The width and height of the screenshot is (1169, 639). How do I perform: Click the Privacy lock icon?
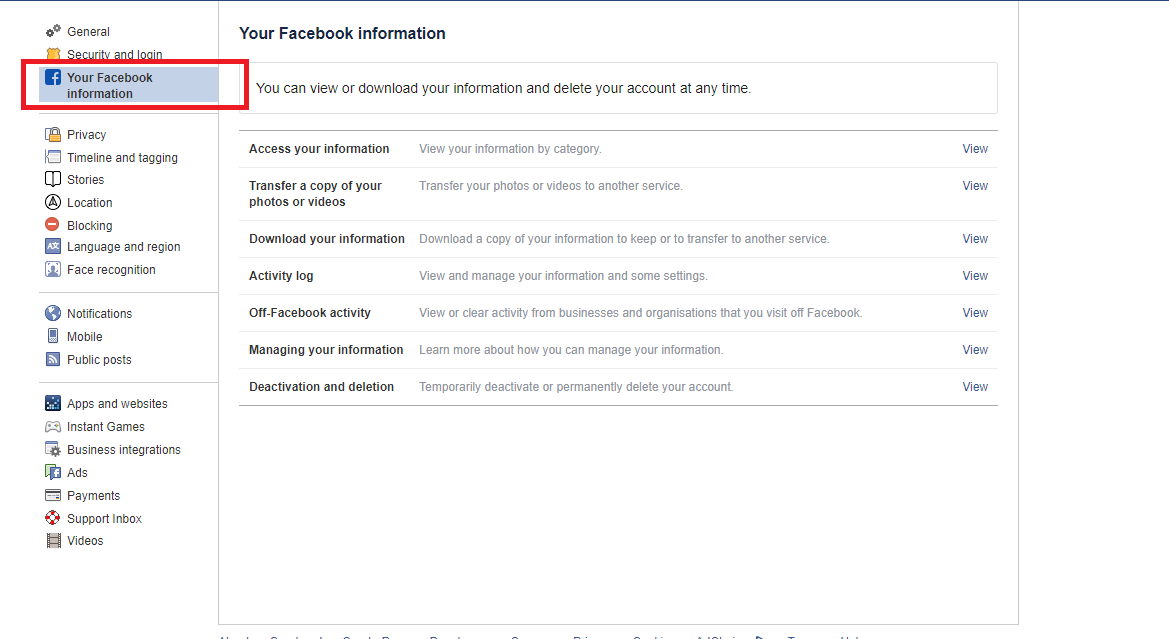coord(53,134)
